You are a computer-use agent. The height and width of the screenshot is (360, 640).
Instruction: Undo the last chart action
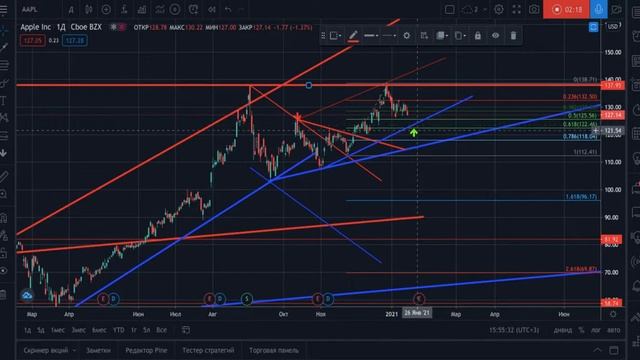pyautogui.click(x=228, y=9)
